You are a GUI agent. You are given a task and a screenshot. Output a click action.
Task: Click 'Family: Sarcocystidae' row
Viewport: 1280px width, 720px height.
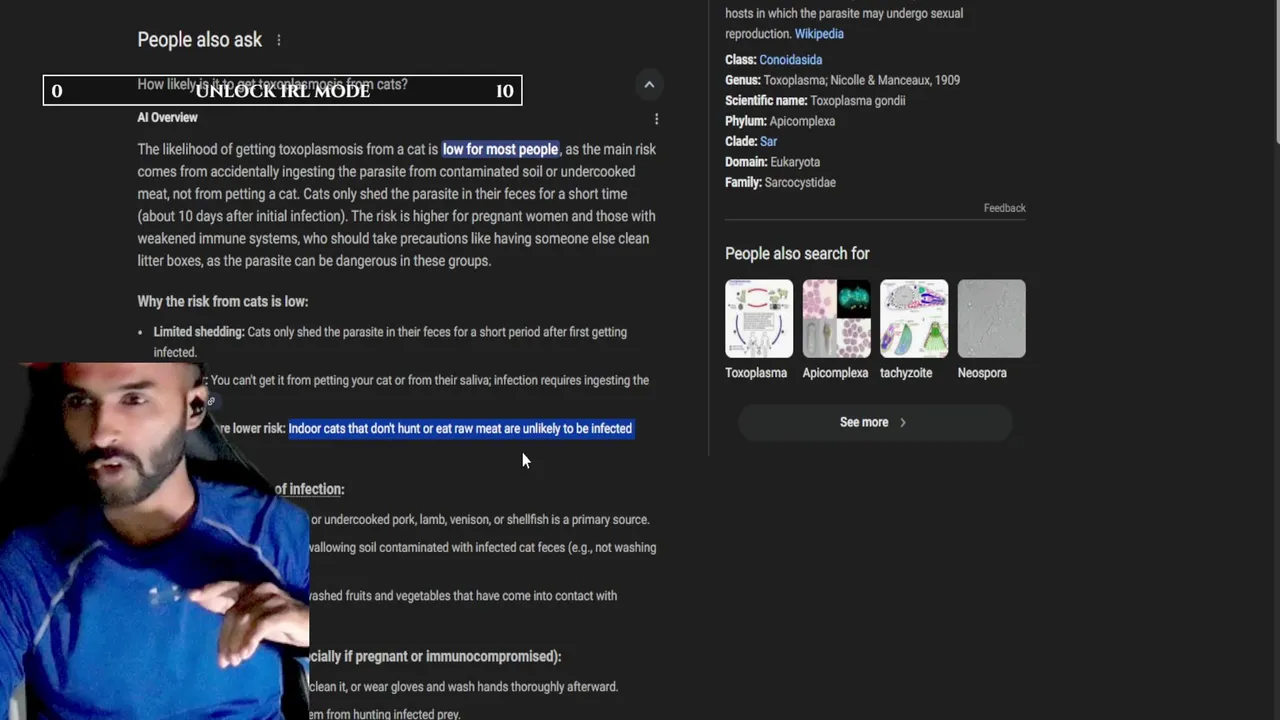[x=780, y=183]
